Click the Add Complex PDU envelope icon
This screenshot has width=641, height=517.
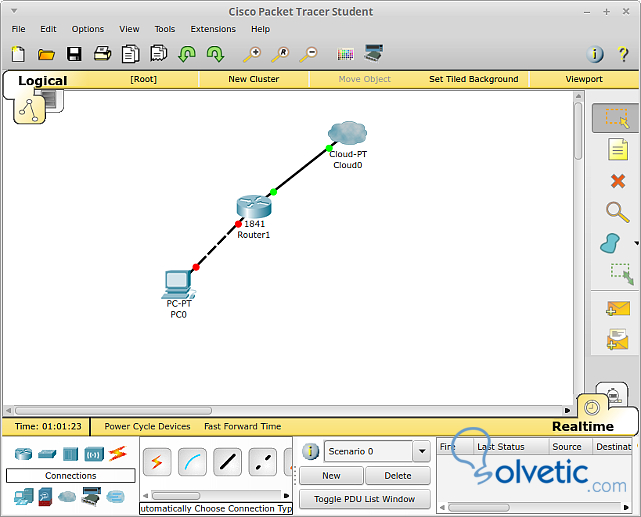click(x=618, y=339)
